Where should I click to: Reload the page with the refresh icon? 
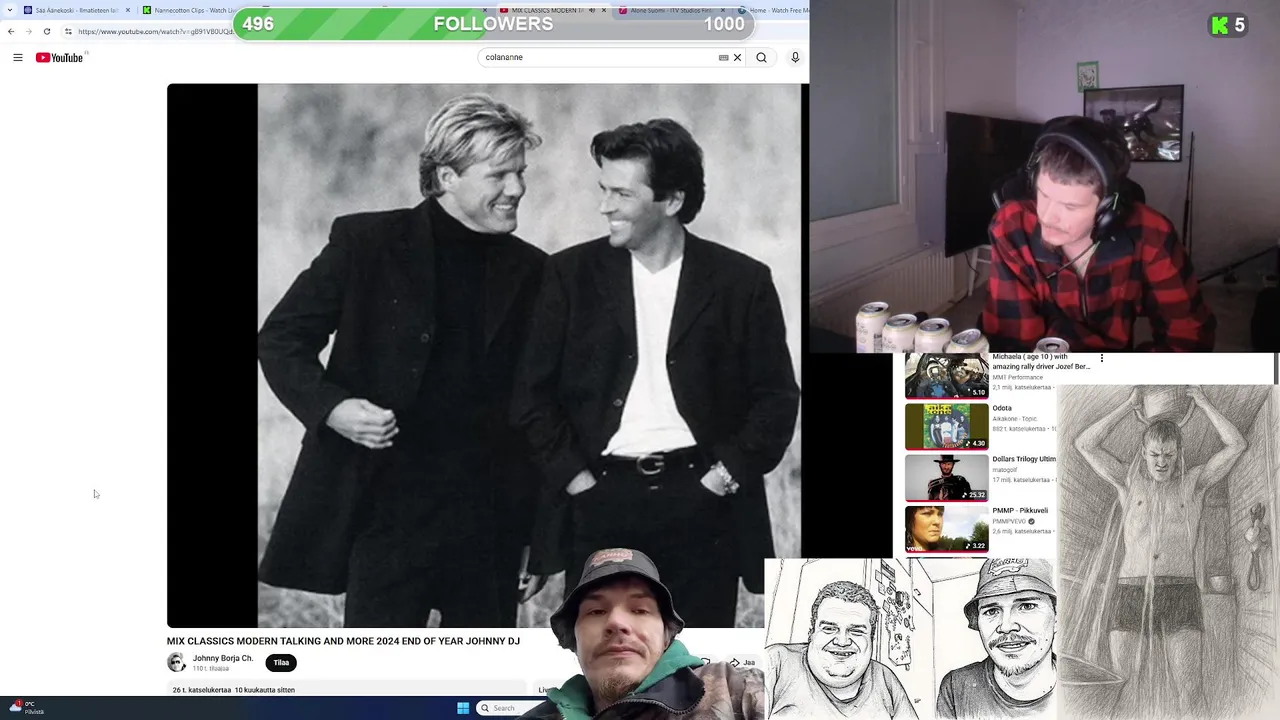click(46, 31)
